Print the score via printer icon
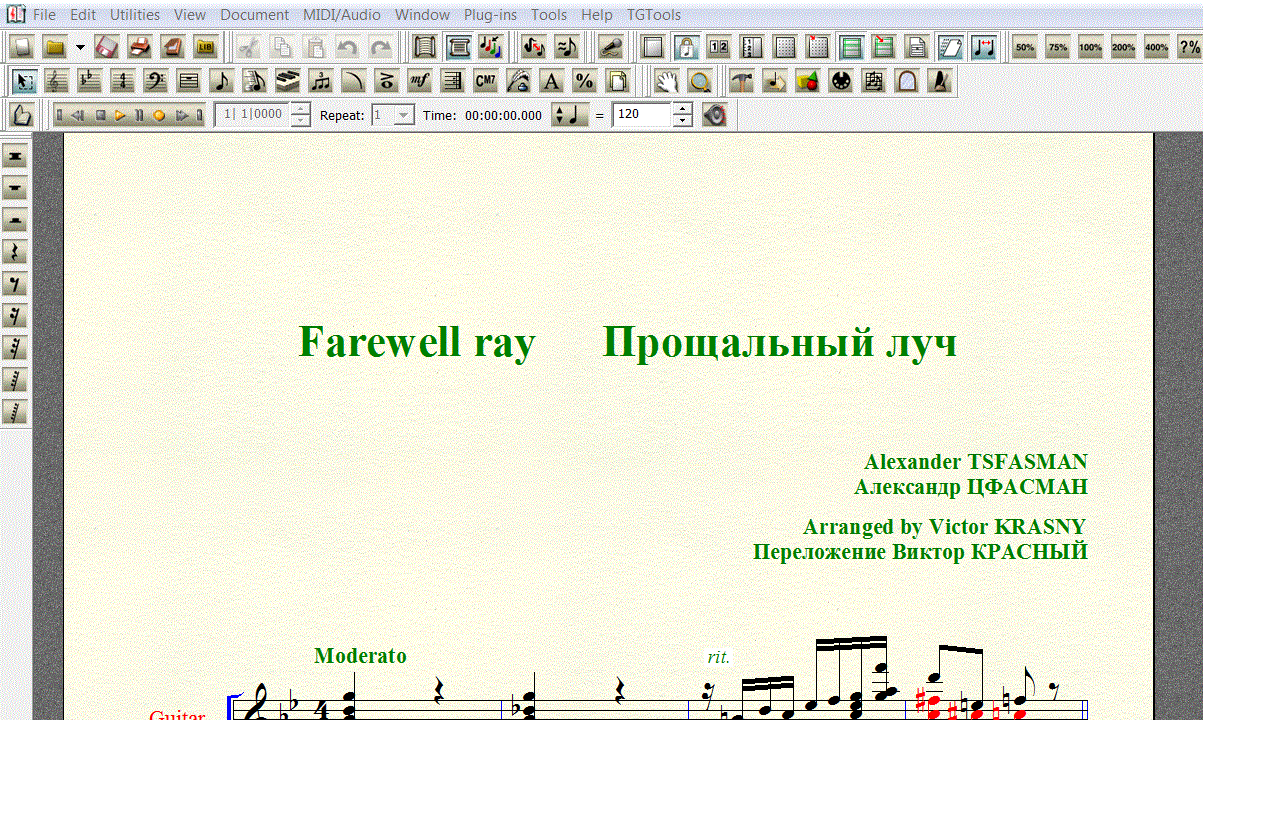Image resolution: width=1274 pixels, height=817 pixels. click(140, 47)
